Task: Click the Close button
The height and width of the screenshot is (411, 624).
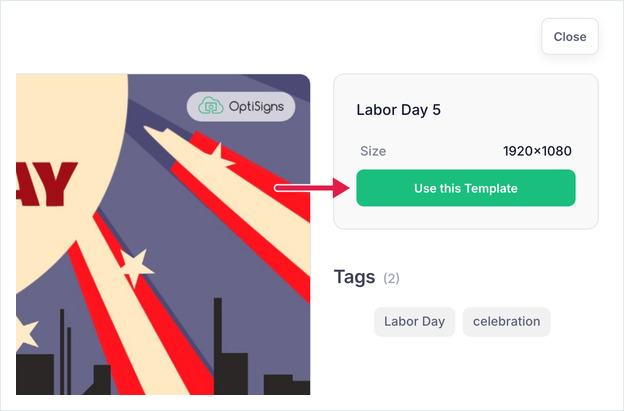Action: pyautogui.click(x=569, y=37)
